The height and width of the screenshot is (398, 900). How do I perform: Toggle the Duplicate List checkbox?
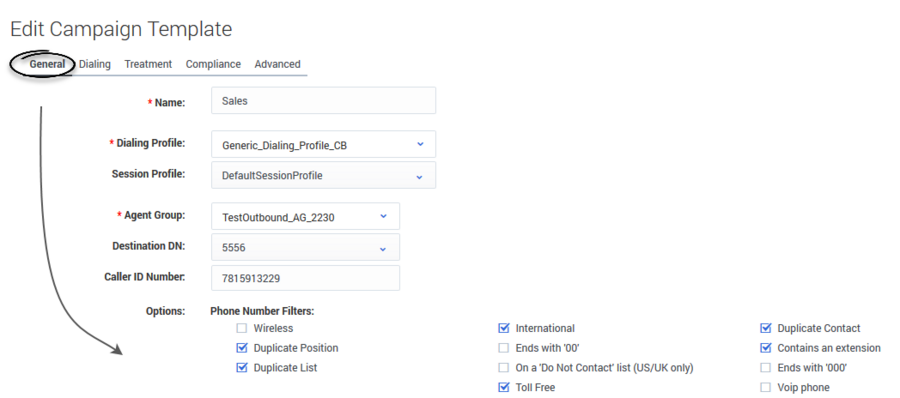tap(242, 368)
